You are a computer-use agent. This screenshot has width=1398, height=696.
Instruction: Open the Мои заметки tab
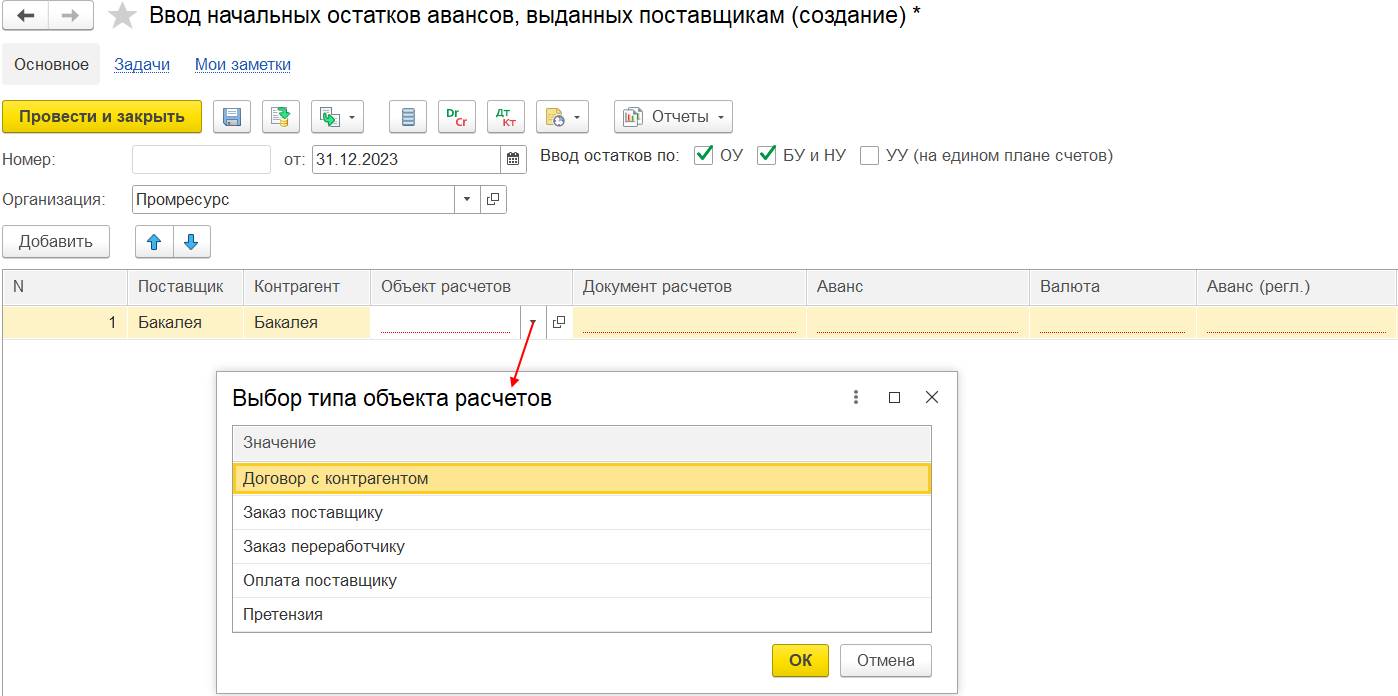coord(243,64)
